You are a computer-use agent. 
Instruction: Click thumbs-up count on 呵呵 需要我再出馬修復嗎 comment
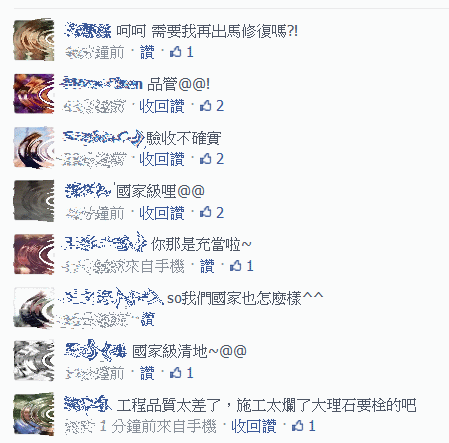click(182, 52)
